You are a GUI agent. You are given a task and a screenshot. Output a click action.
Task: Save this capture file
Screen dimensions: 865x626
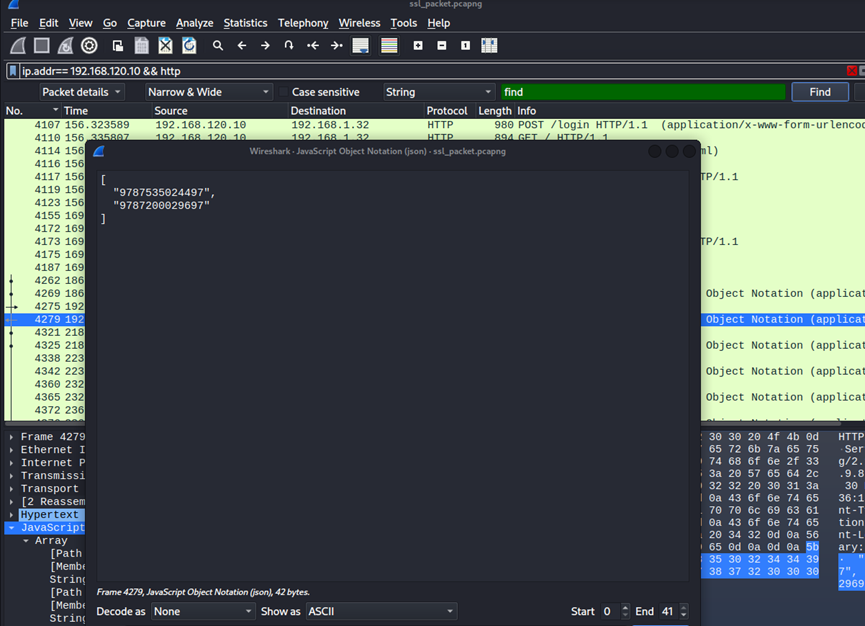click(142, 45)
